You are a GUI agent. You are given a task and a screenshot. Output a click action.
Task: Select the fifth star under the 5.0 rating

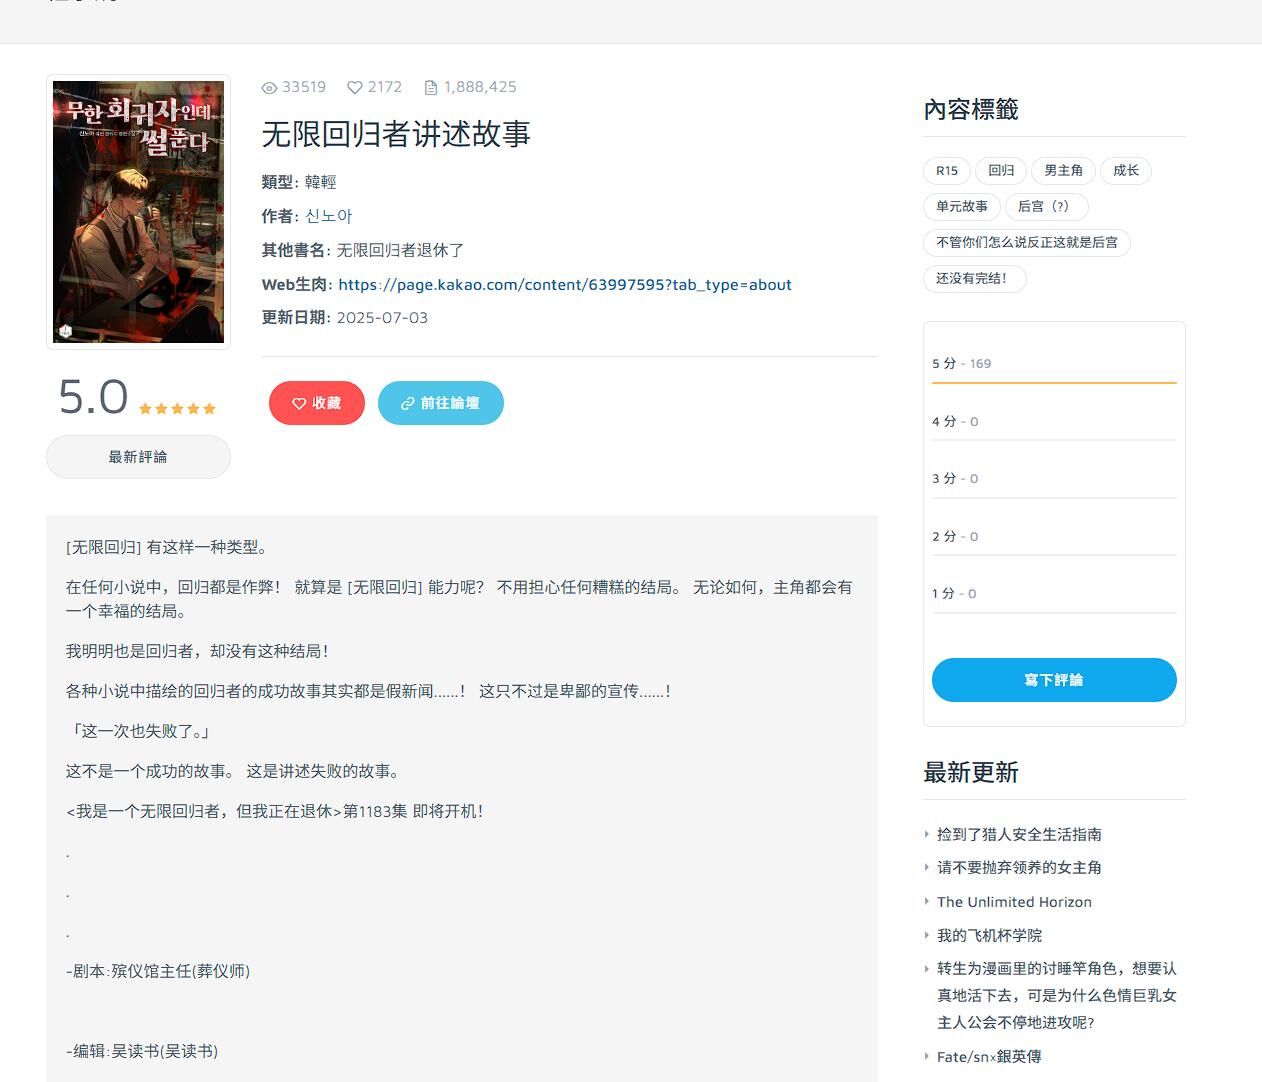pos(210,408)
